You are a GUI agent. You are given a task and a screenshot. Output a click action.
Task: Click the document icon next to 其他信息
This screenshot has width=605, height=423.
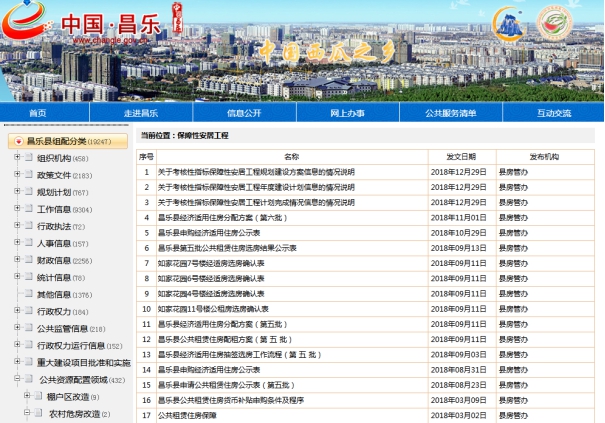pos(29,294)
